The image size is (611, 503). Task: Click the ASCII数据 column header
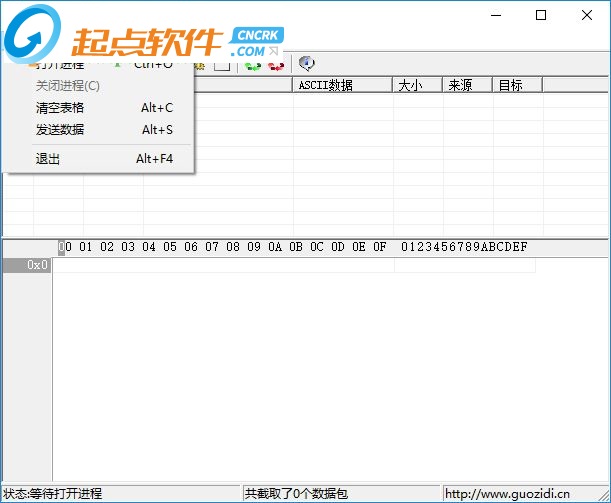point(342,85)
